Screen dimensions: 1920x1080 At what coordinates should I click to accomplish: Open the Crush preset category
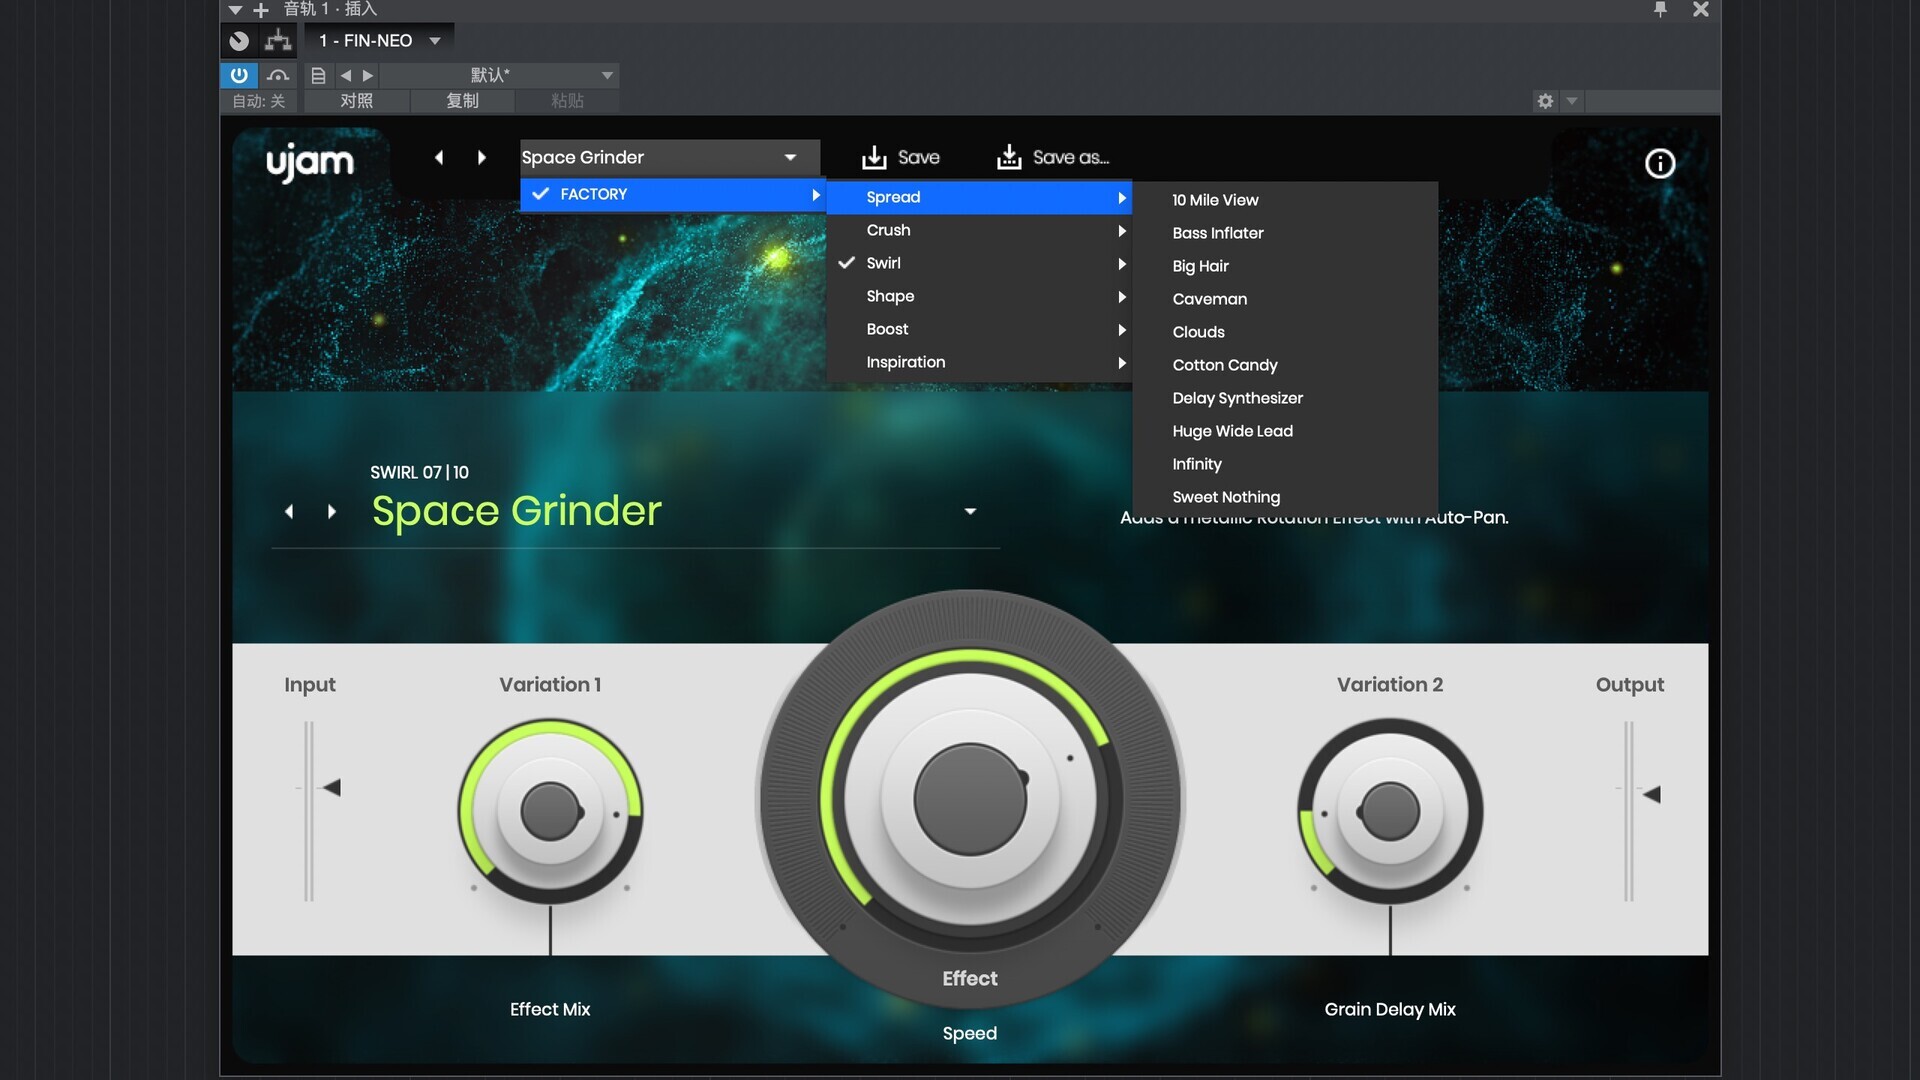[979, 230]
